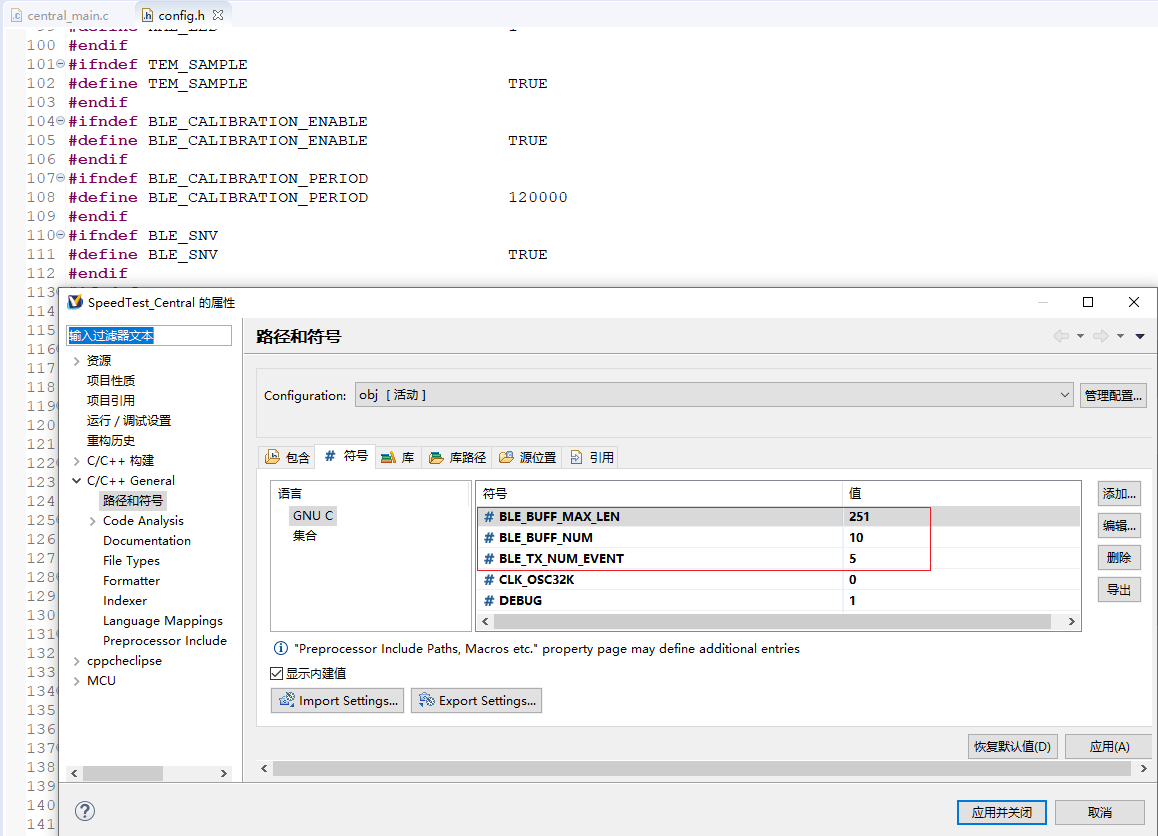
Task: Click the back navigation arrow icon
Action: pyautogui.click(x=1061, y=336)
